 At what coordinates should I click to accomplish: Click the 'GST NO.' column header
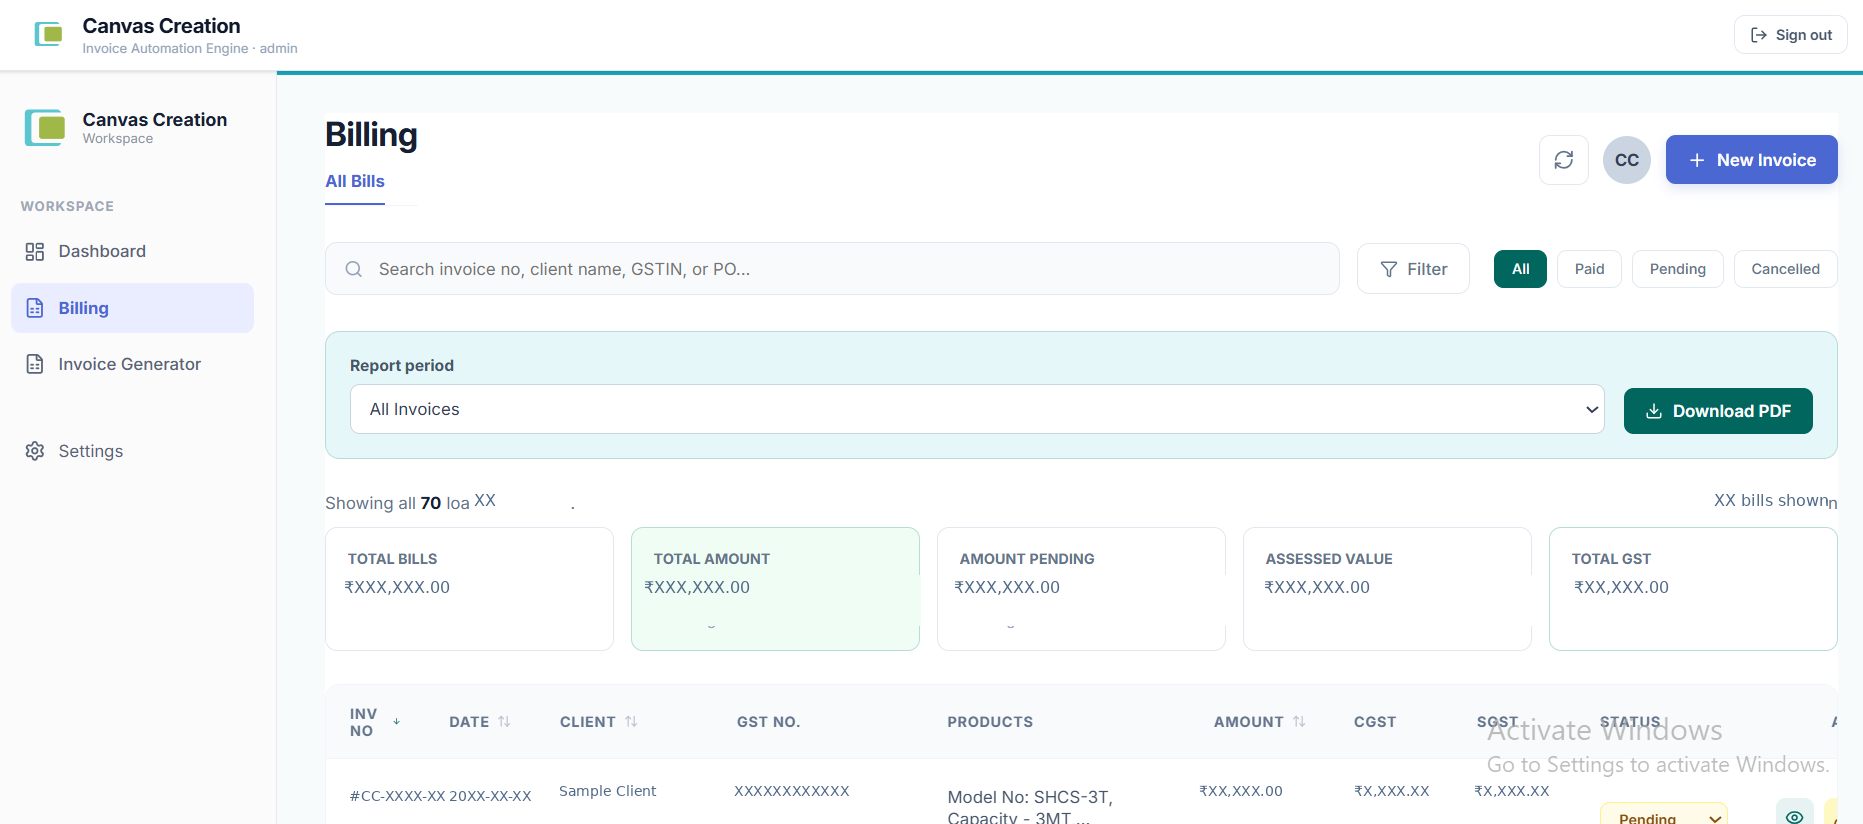[768, 722]
